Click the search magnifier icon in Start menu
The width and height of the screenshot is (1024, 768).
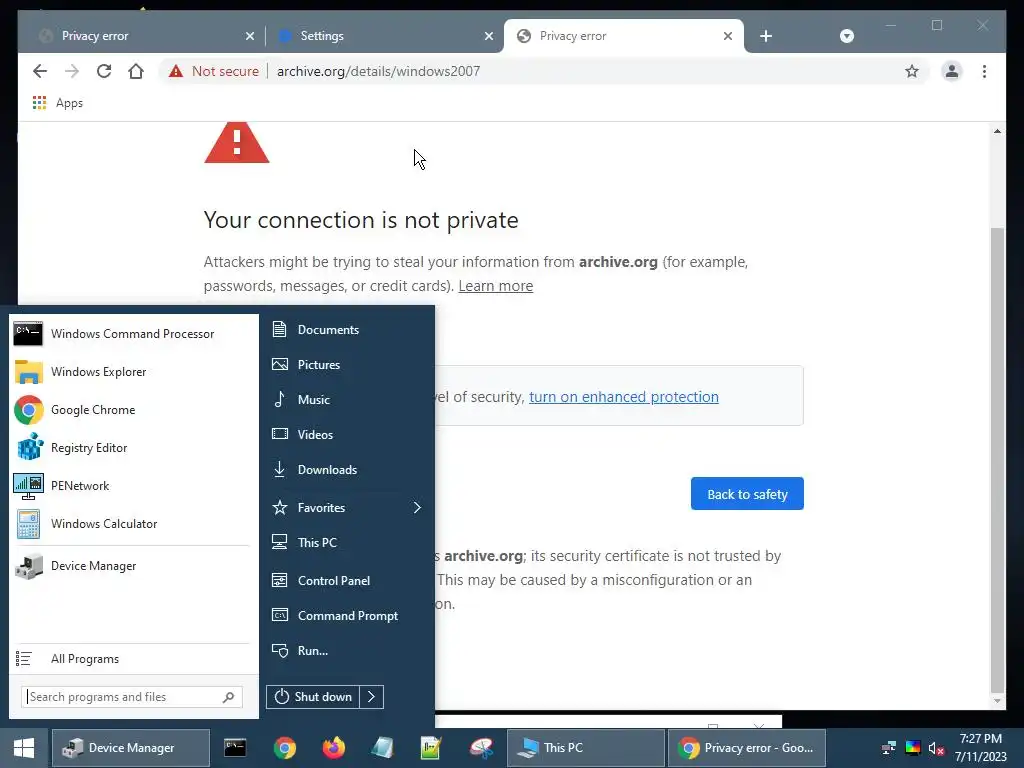pos(228,697)
